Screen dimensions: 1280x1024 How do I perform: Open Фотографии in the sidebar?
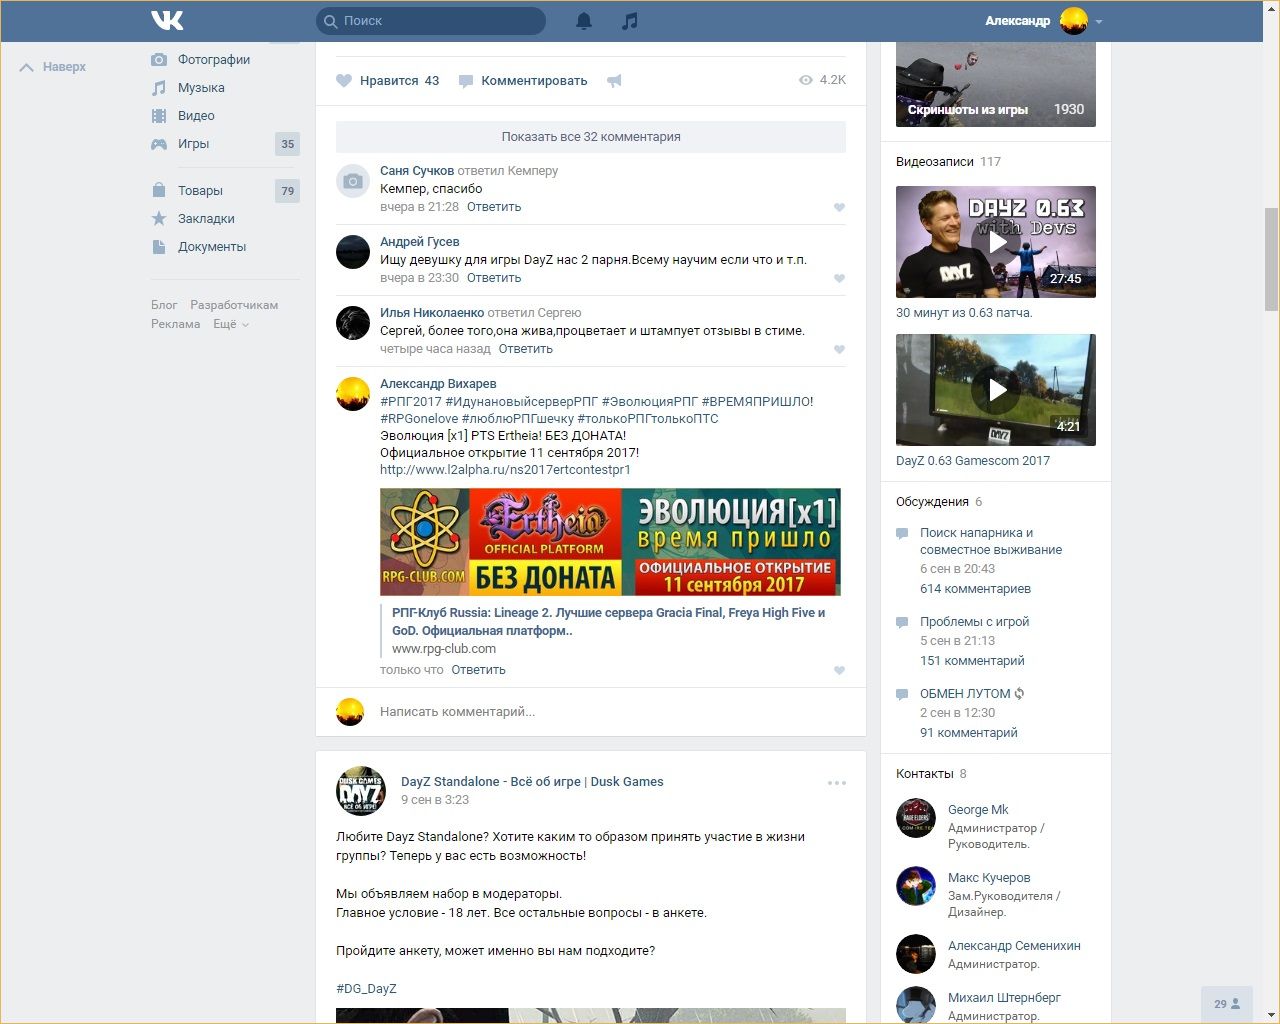coord(214,60)
